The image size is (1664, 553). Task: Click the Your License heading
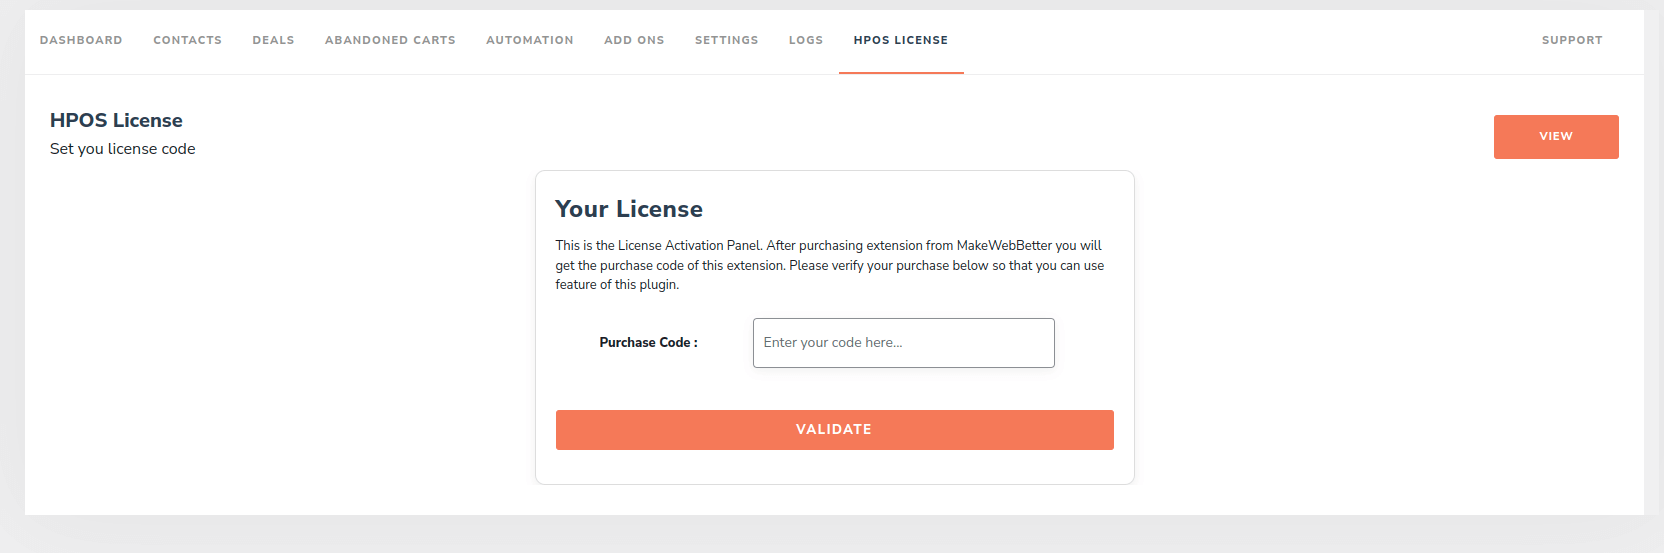click(x=628, y=209)
